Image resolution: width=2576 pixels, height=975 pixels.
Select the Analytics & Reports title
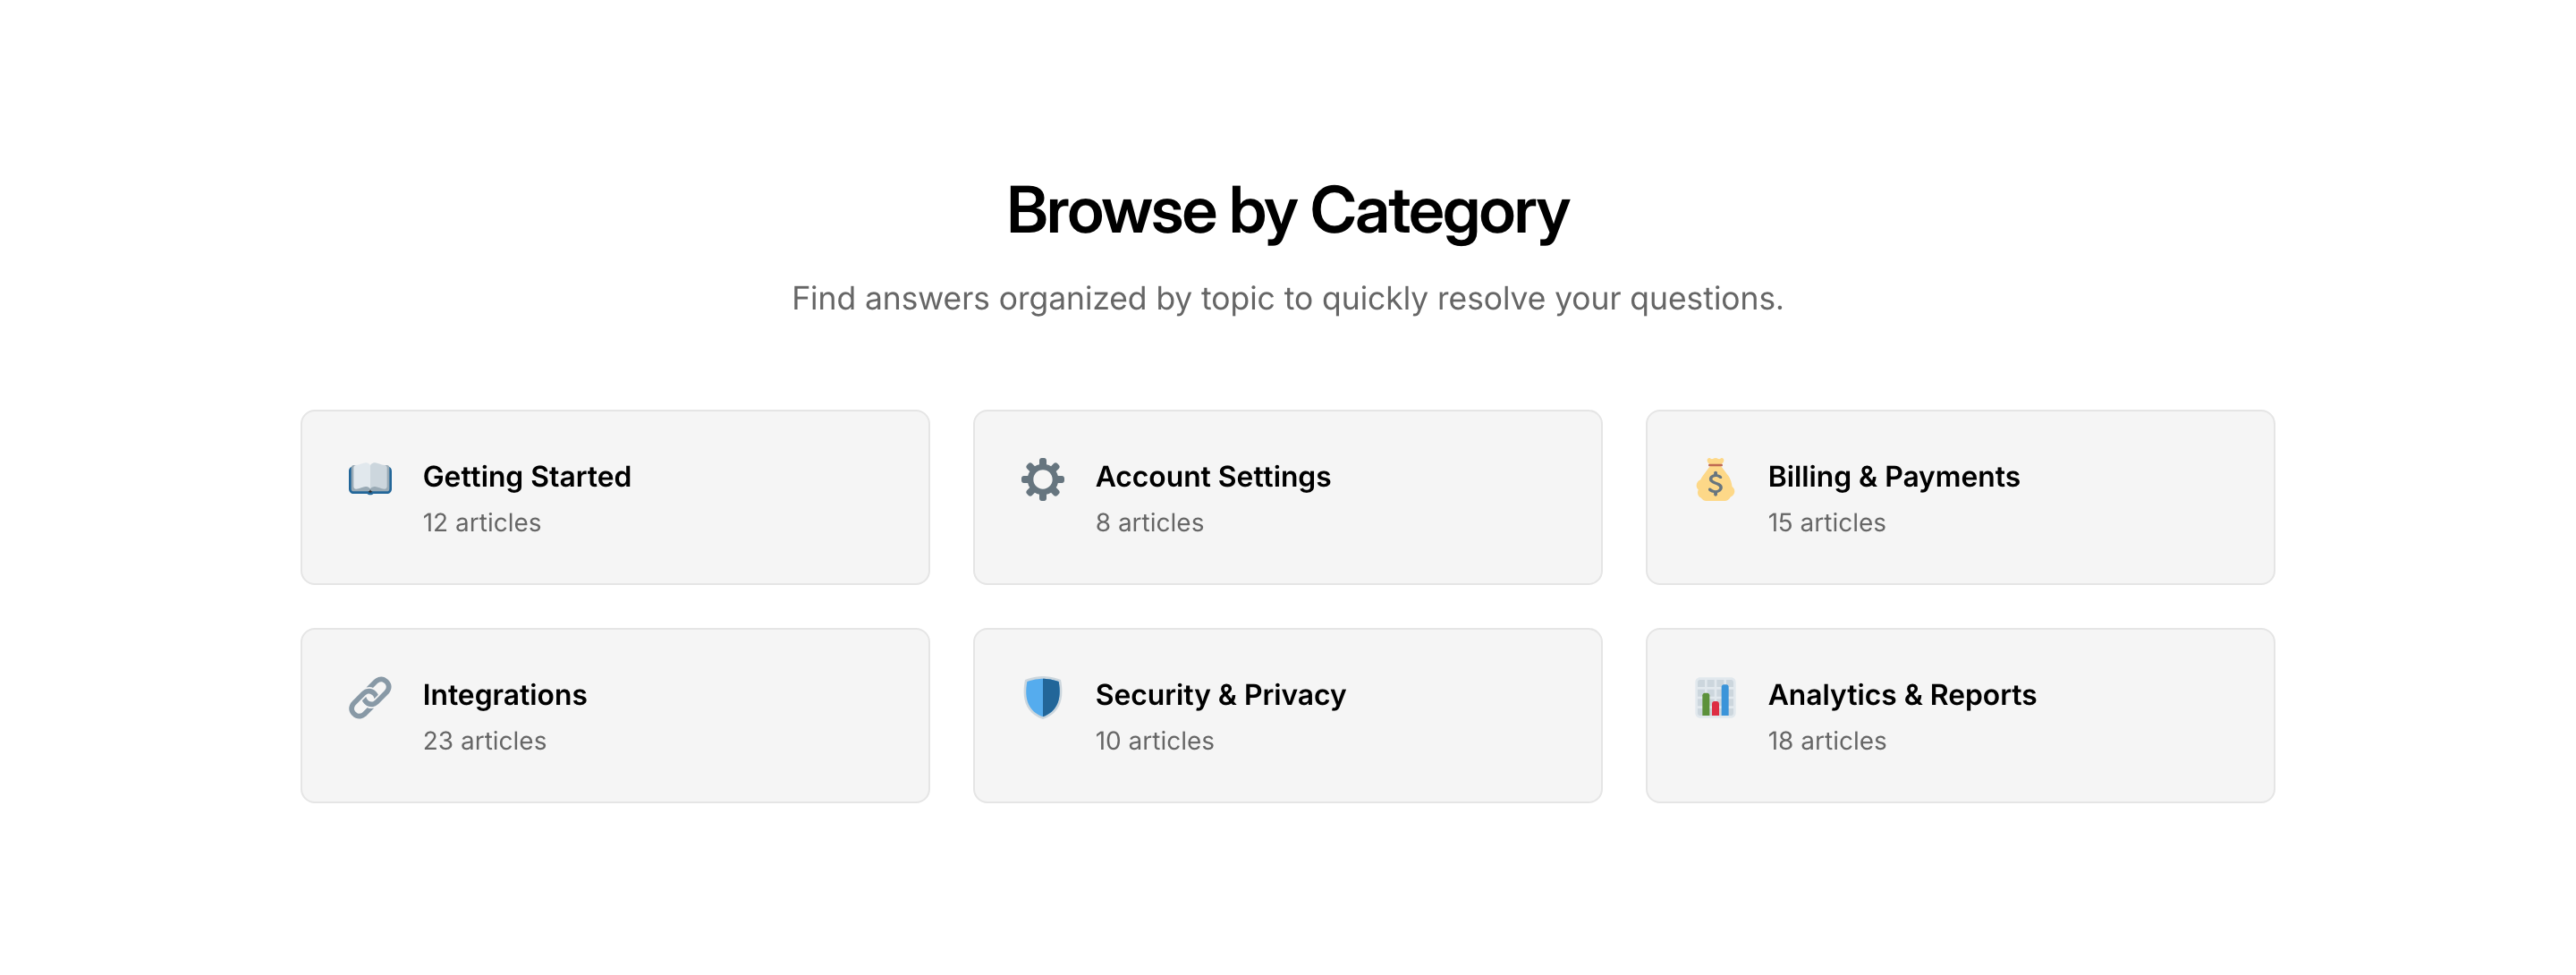click(x=1901, y=695)
